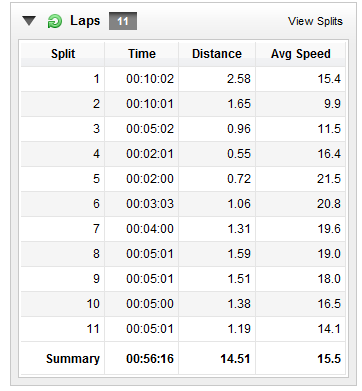Viewport: 362px width, 391px height.
Task: Sort by the Avg Speed column header
Action: pos(300,54)
